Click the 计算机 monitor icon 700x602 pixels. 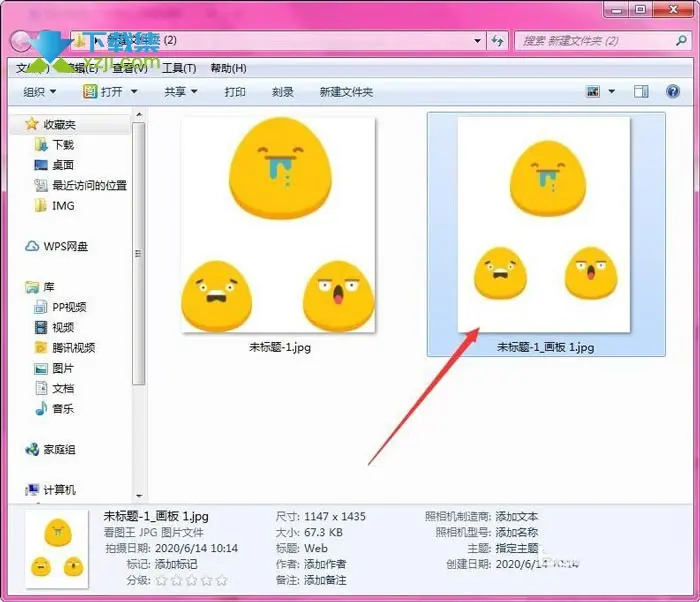click(32, 490)
